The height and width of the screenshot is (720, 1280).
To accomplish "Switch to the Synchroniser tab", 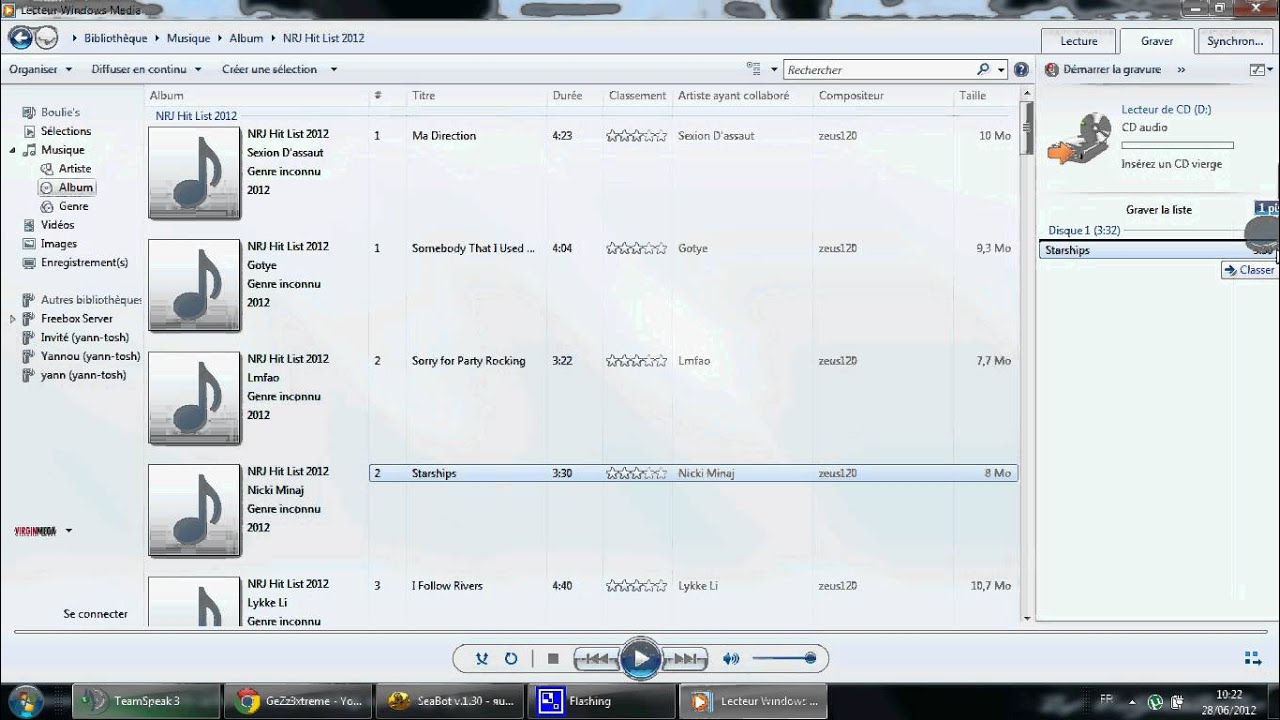I will [x=1235, y=41].
